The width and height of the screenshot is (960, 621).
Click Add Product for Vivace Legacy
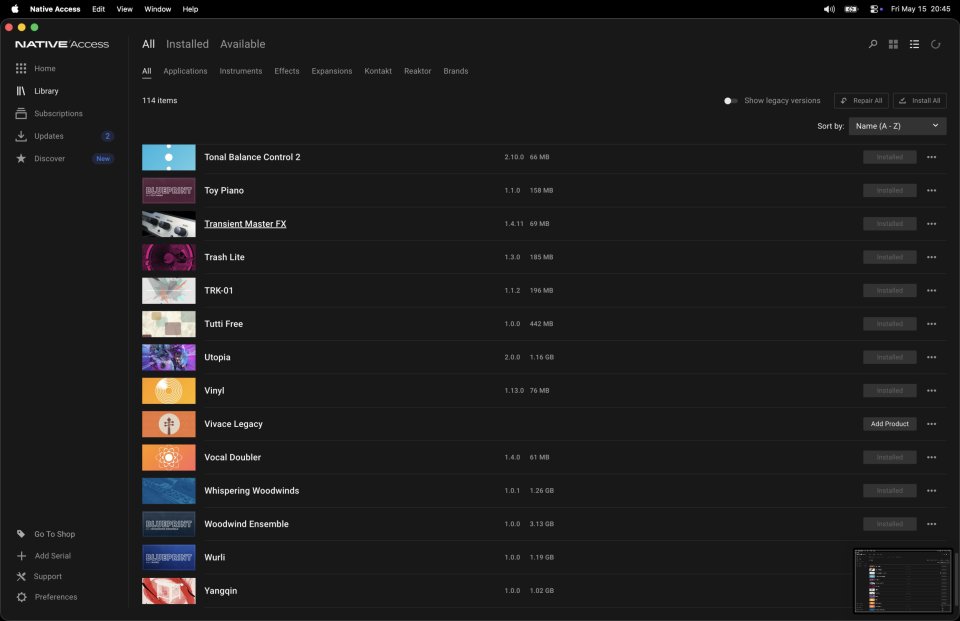(x=890, y=424)
